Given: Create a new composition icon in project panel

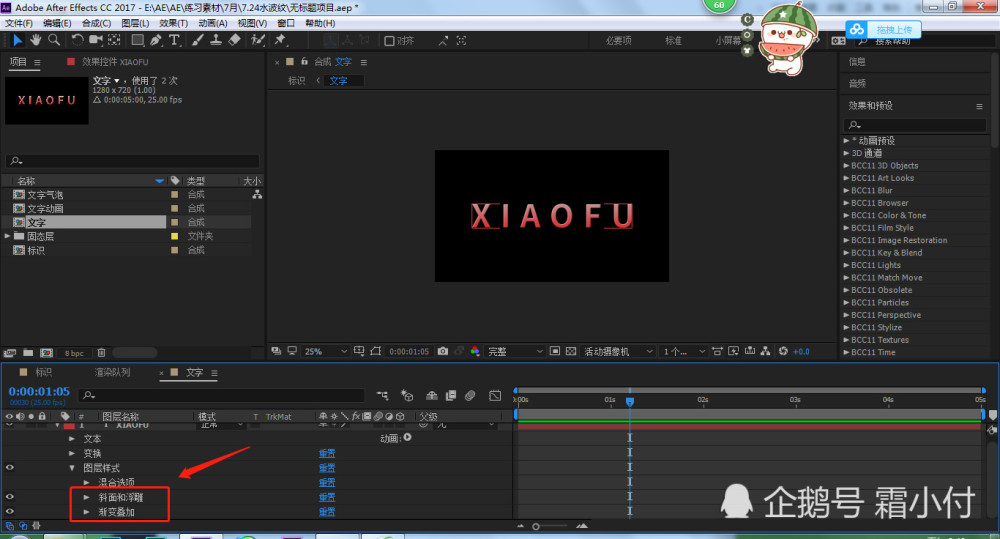Looking at the screenshot, I should pyautogui.click(x=47, y=353).
